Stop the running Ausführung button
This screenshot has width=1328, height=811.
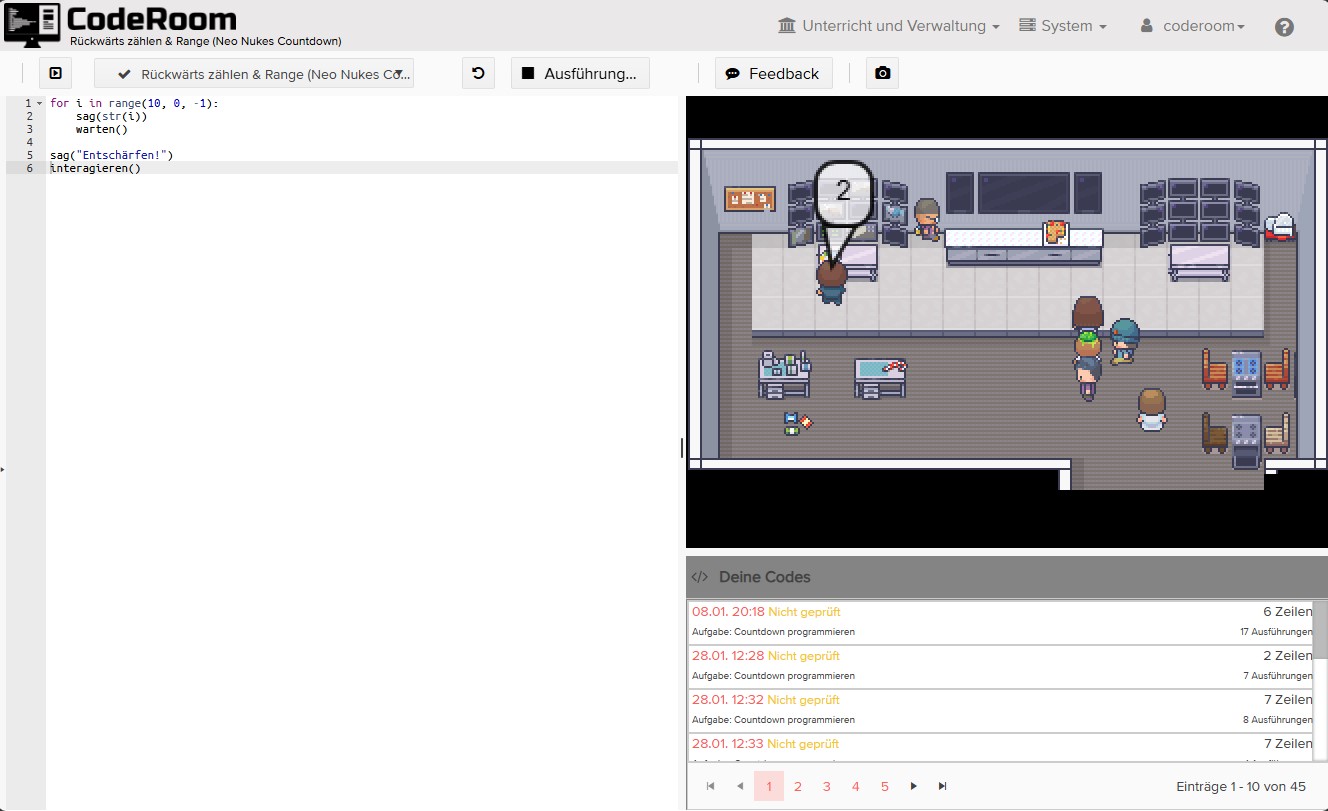point(579,73)
